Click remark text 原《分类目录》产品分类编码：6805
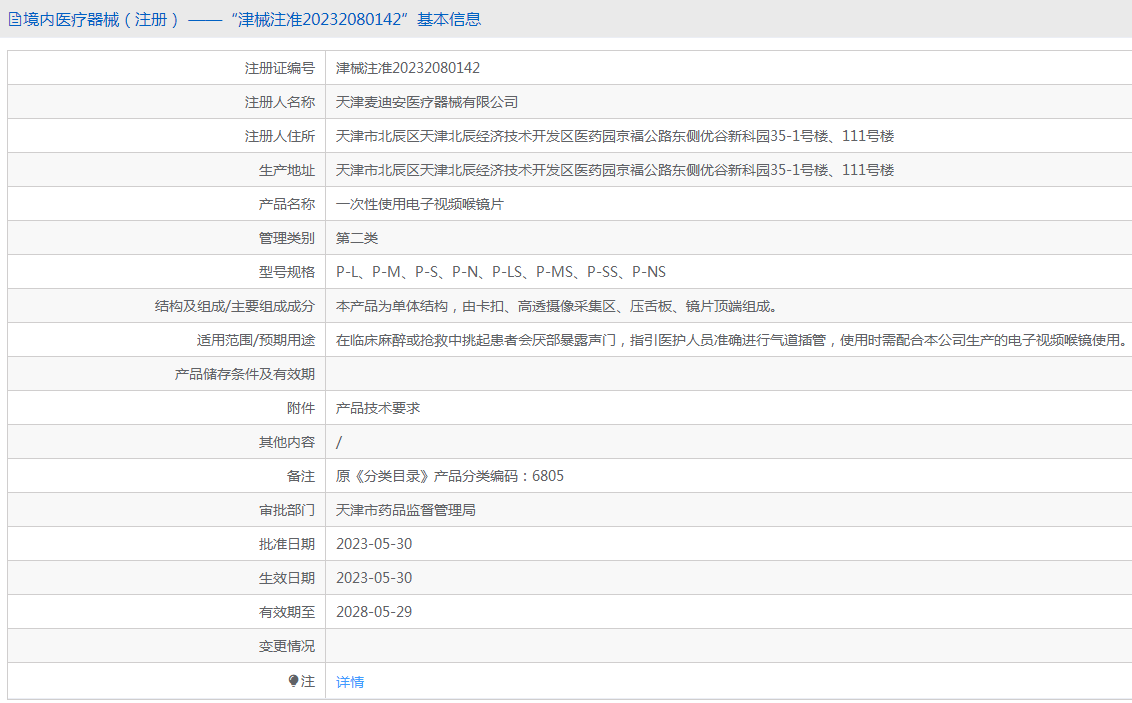This screenshot has height=703, width=1132. 450,476
